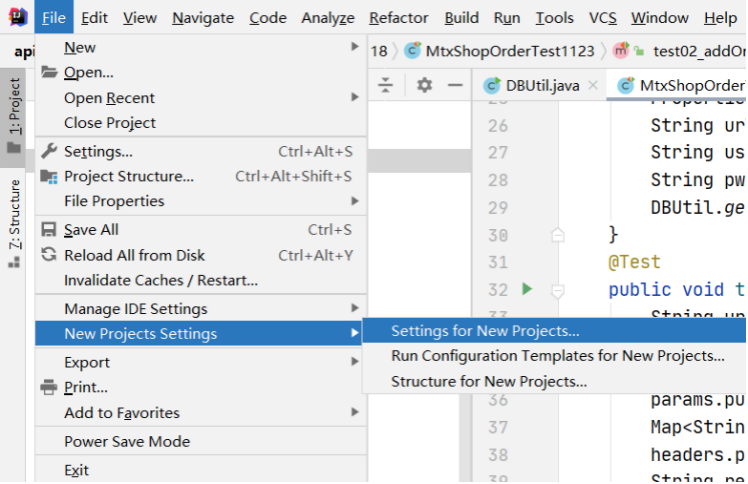Viewport: 748px width, 484px height.
Task: Click the method icon beside test02_addOr breadcrumb
Action: pyautogui.click(x=621, y=50)
